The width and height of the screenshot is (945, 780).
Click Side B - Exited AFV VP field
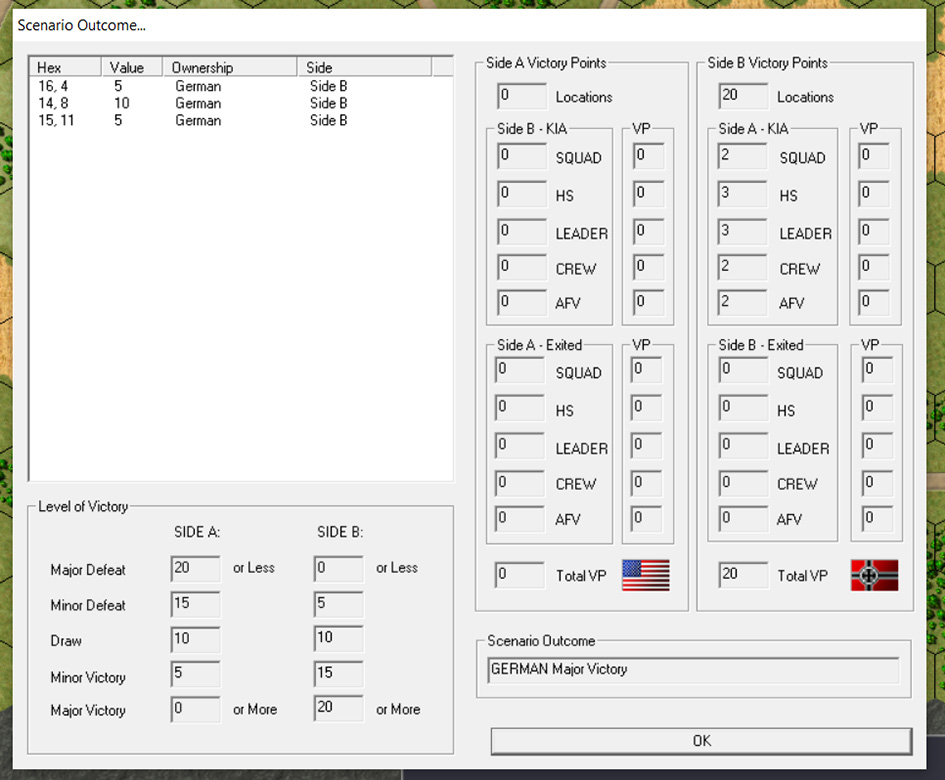pyautogui.click(x=877, y=518)
